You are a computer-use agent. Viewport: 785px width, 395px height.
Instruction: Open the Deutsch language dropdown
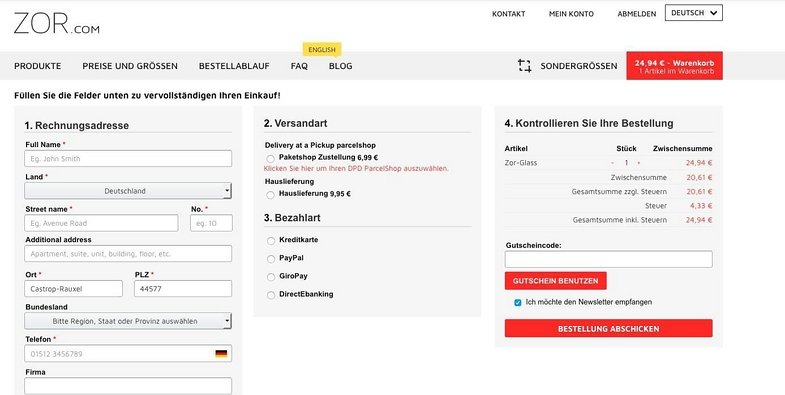(x=694, y=13)
